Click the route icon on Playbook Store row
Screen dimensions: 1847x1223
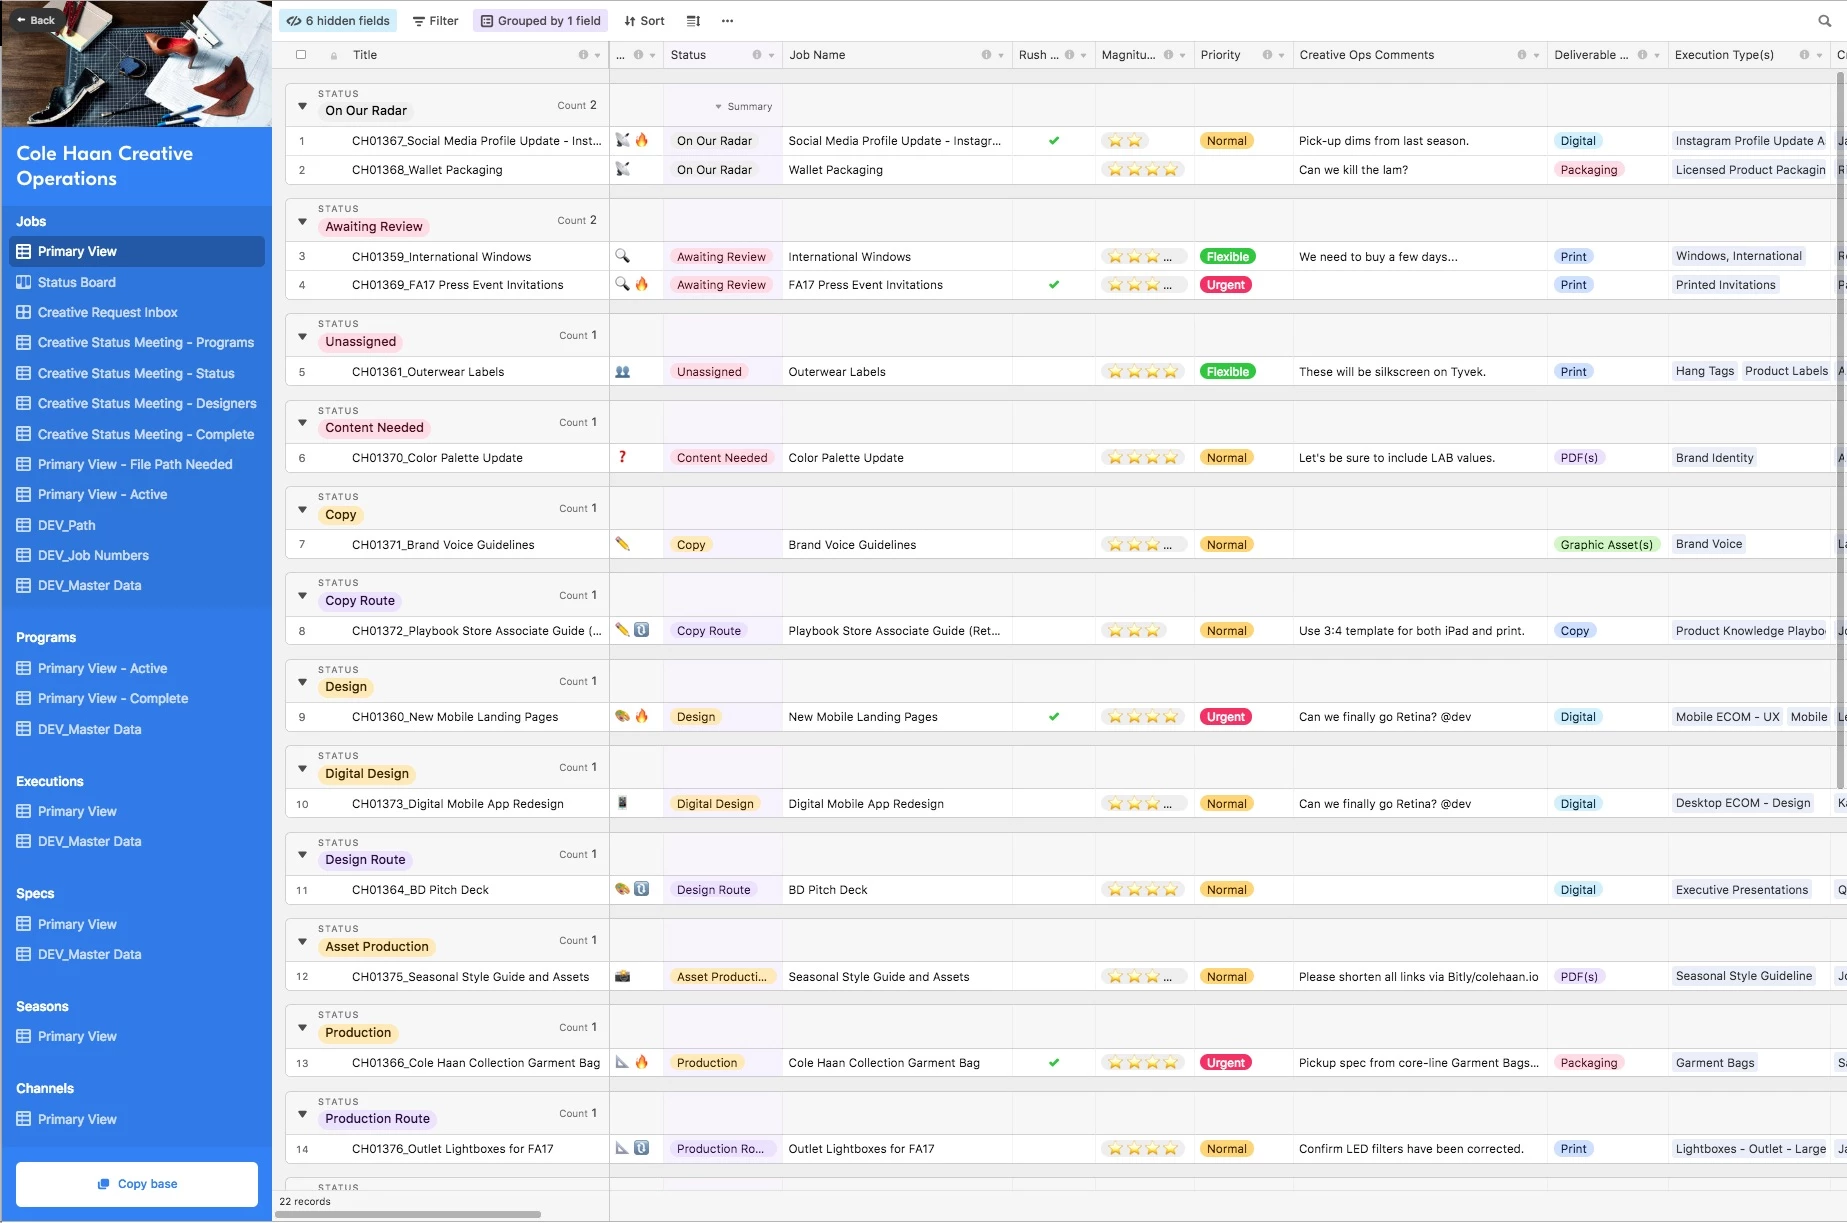click(642, 630)
